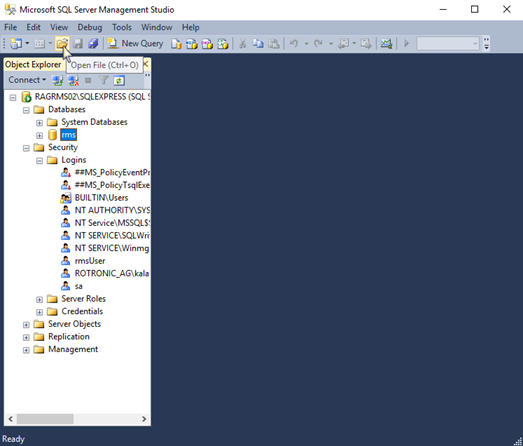The image size is (523, 446).
Task: Click the Filter funnel icon
Action: tap(104, 80)
